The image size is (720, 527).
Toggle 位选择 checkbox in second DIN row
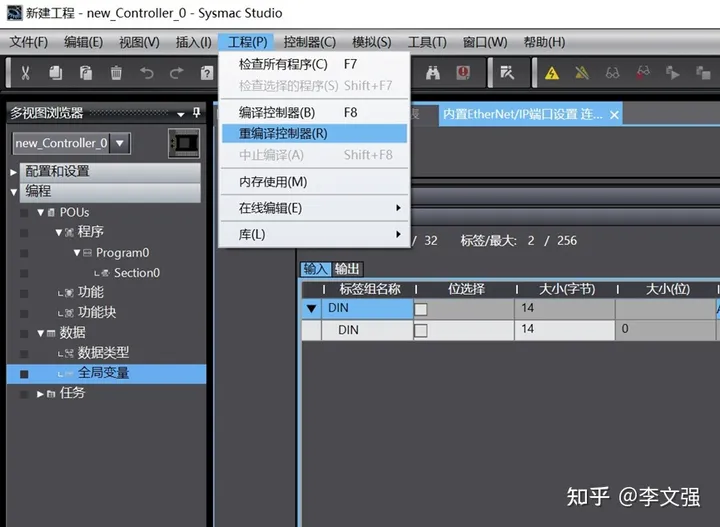pos(421,331)
